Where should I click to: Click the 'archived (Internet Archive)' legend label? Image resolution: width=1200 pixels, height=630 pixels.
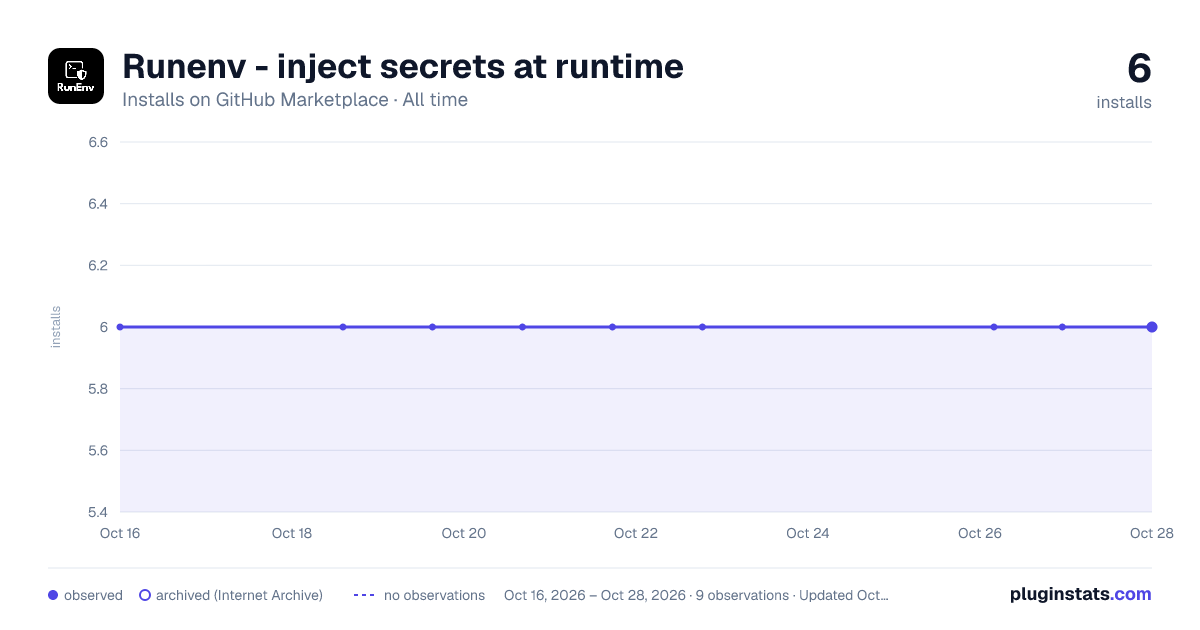(239, 595)
